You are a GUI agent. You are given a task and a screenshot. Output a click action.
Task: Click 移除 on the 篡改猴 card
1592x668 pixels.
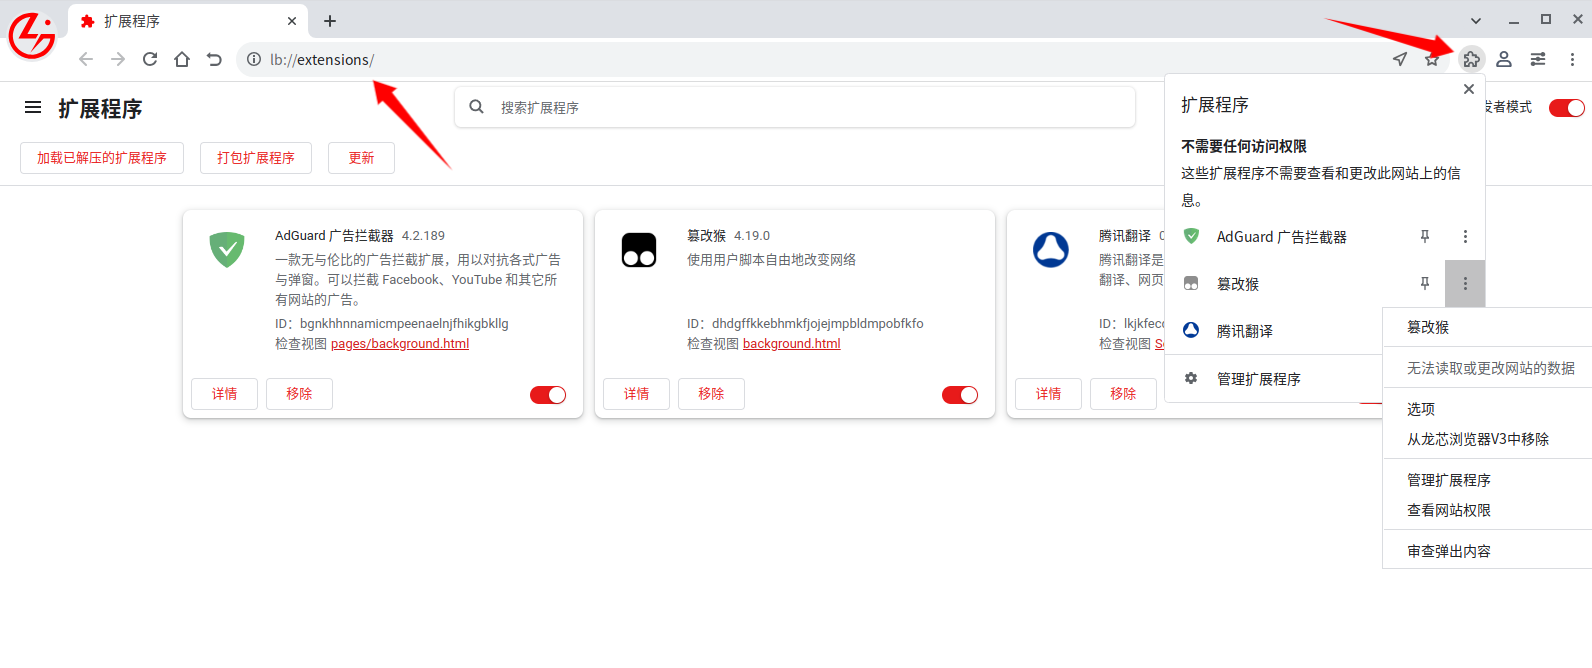pos(711,394)
